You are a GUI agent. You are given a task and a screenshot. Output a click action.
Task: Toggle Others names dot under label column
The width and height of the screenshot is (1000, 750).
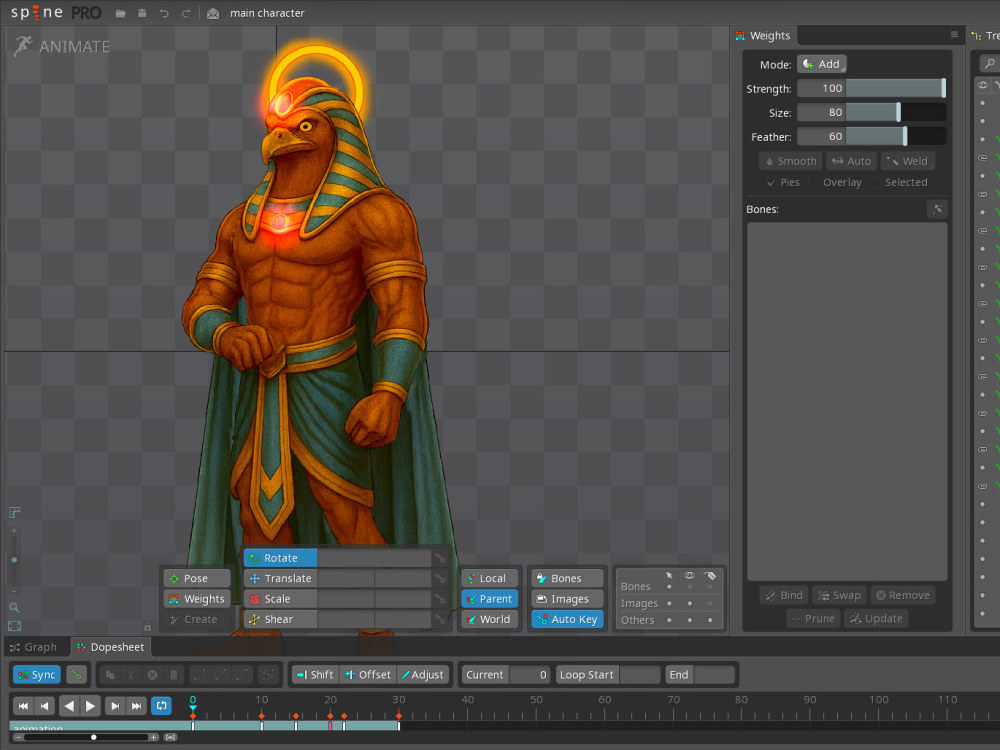click(x=710, y=619)
